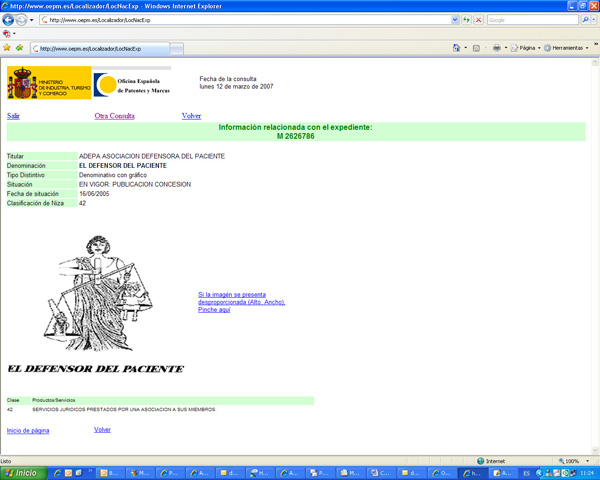
Task: Open the zoom level 100% dropdown
Action: click(x=575, y=461)
